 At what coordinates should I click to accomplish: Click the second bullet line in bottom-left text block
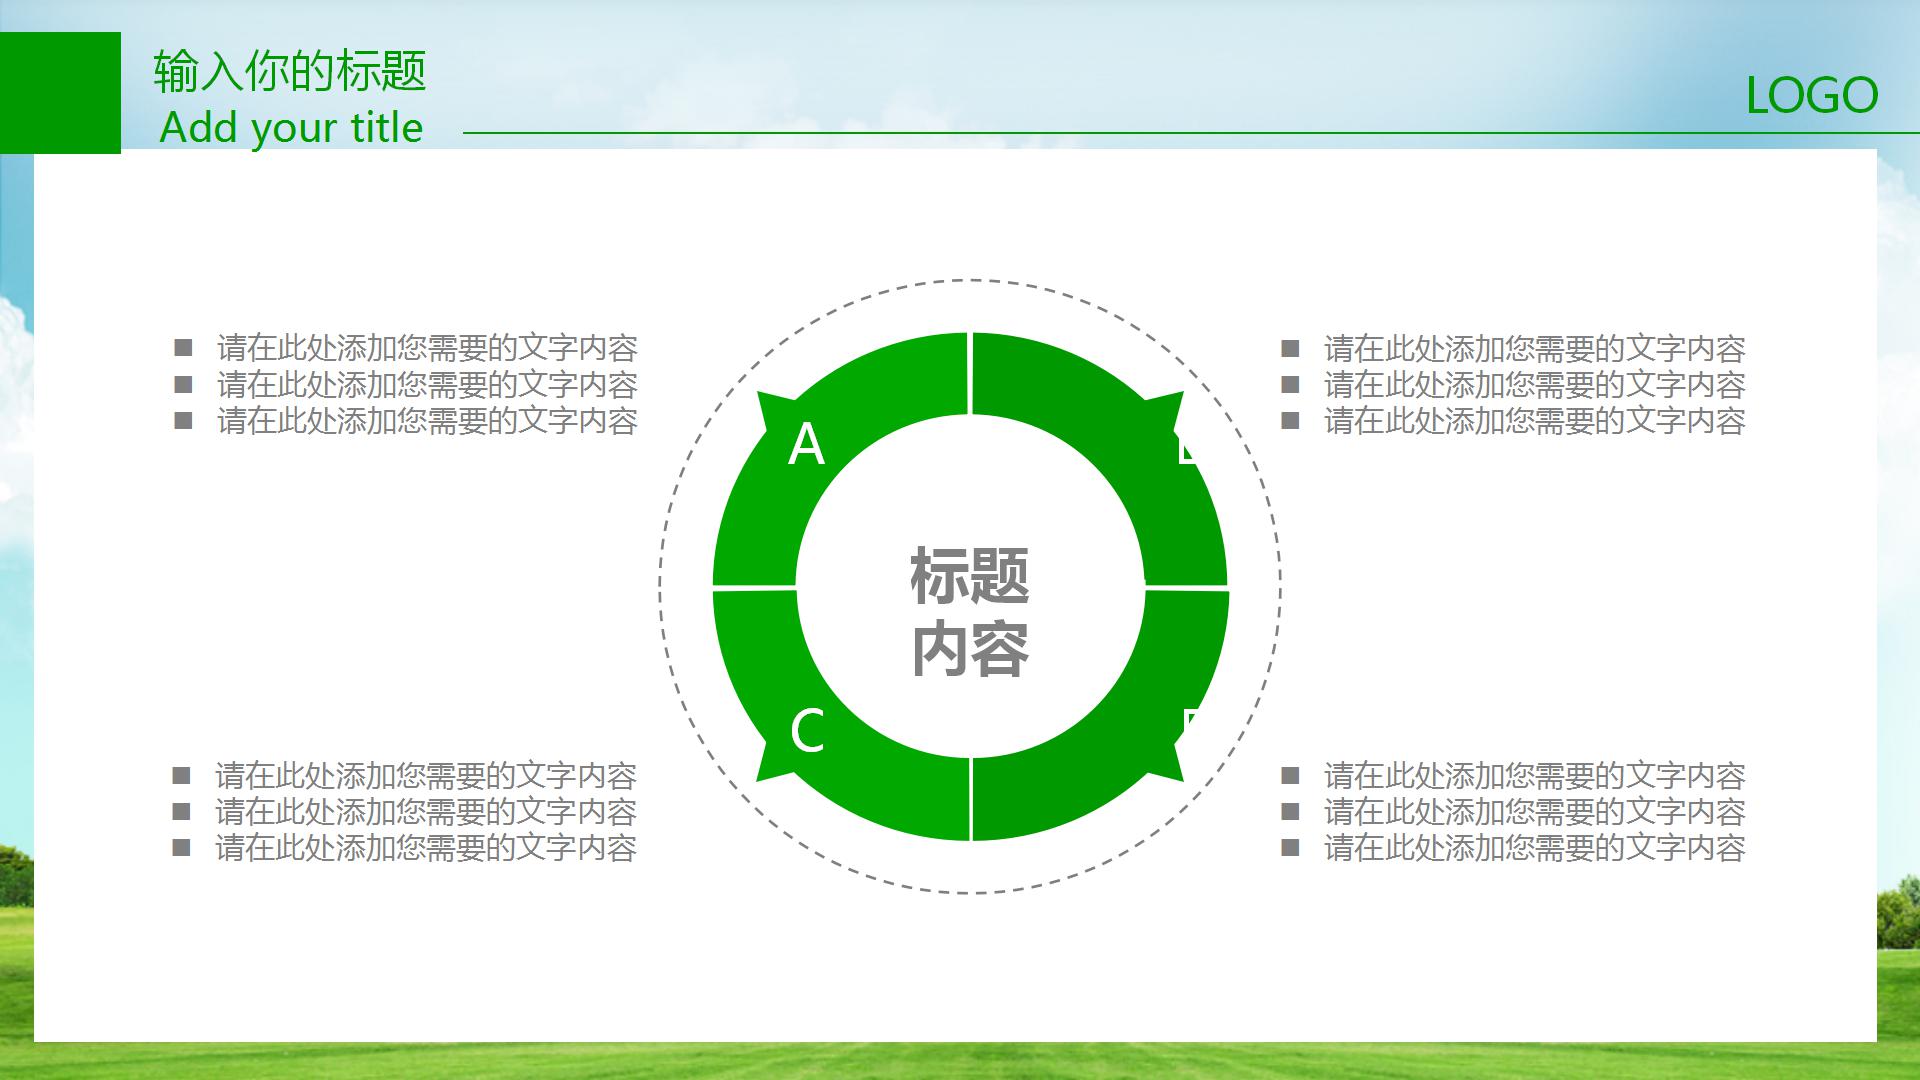click(x=405, y=811)
